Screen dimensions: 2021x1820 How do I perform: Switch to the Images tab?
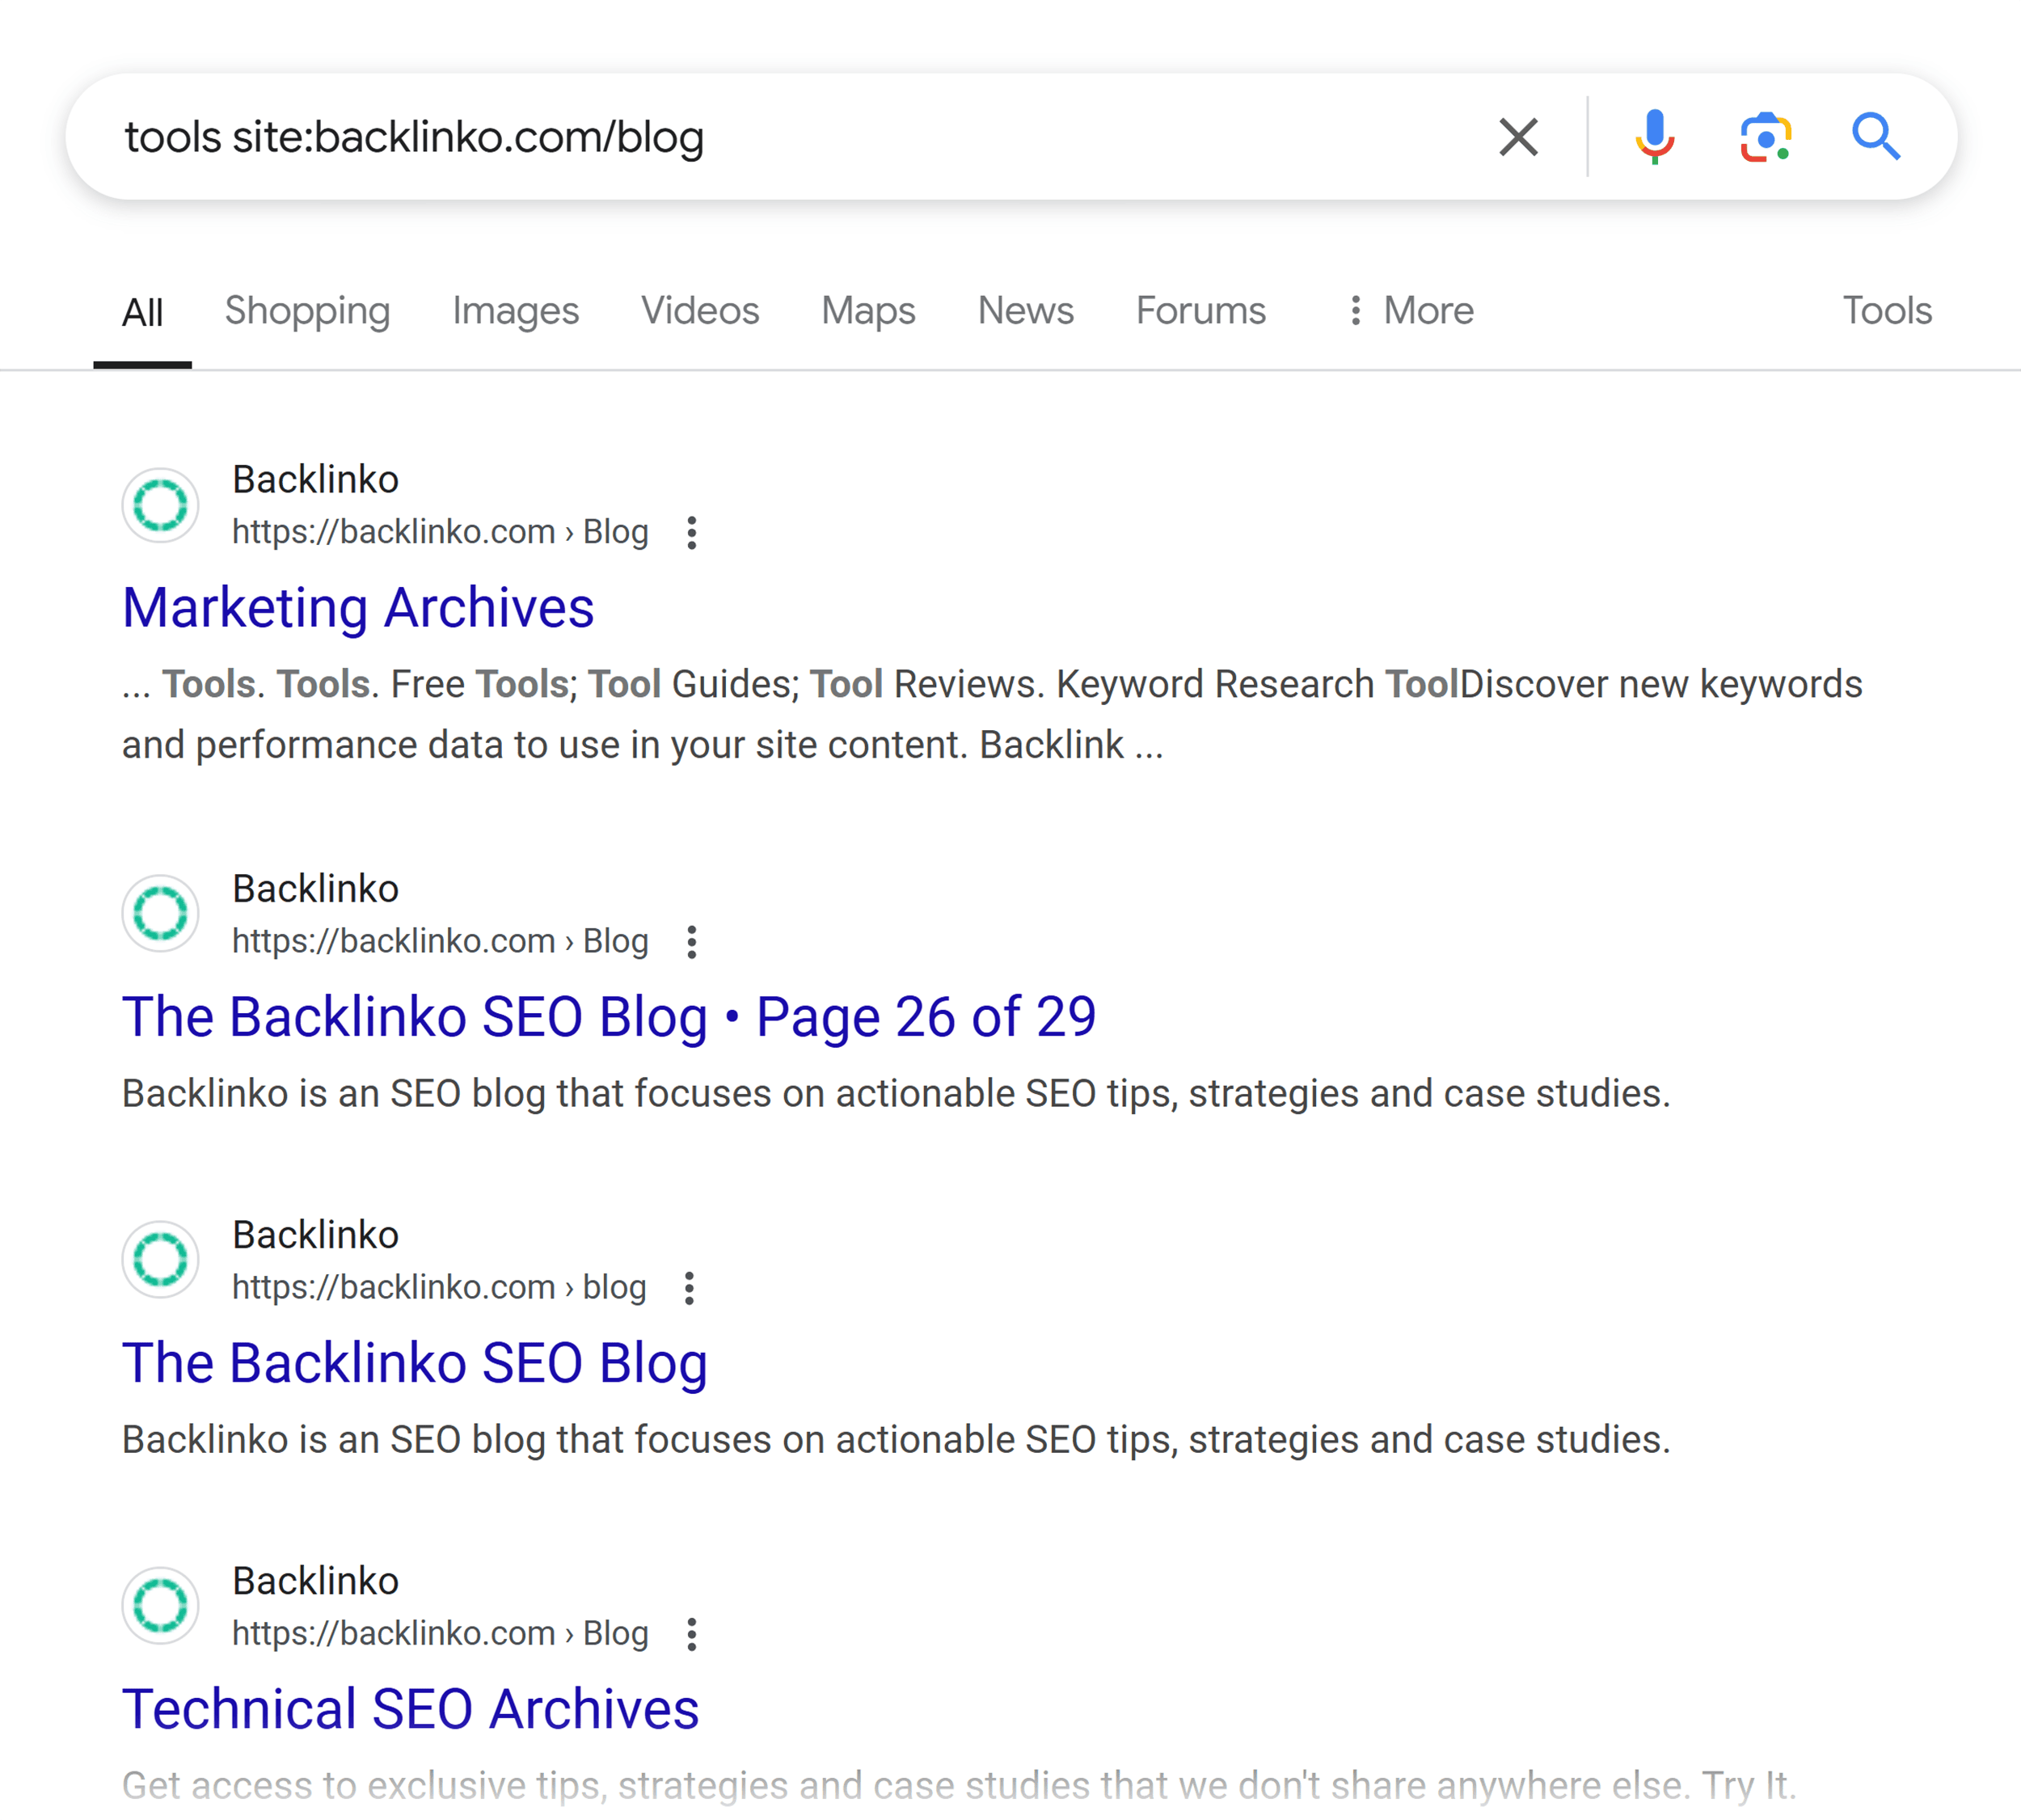point(515,311)
